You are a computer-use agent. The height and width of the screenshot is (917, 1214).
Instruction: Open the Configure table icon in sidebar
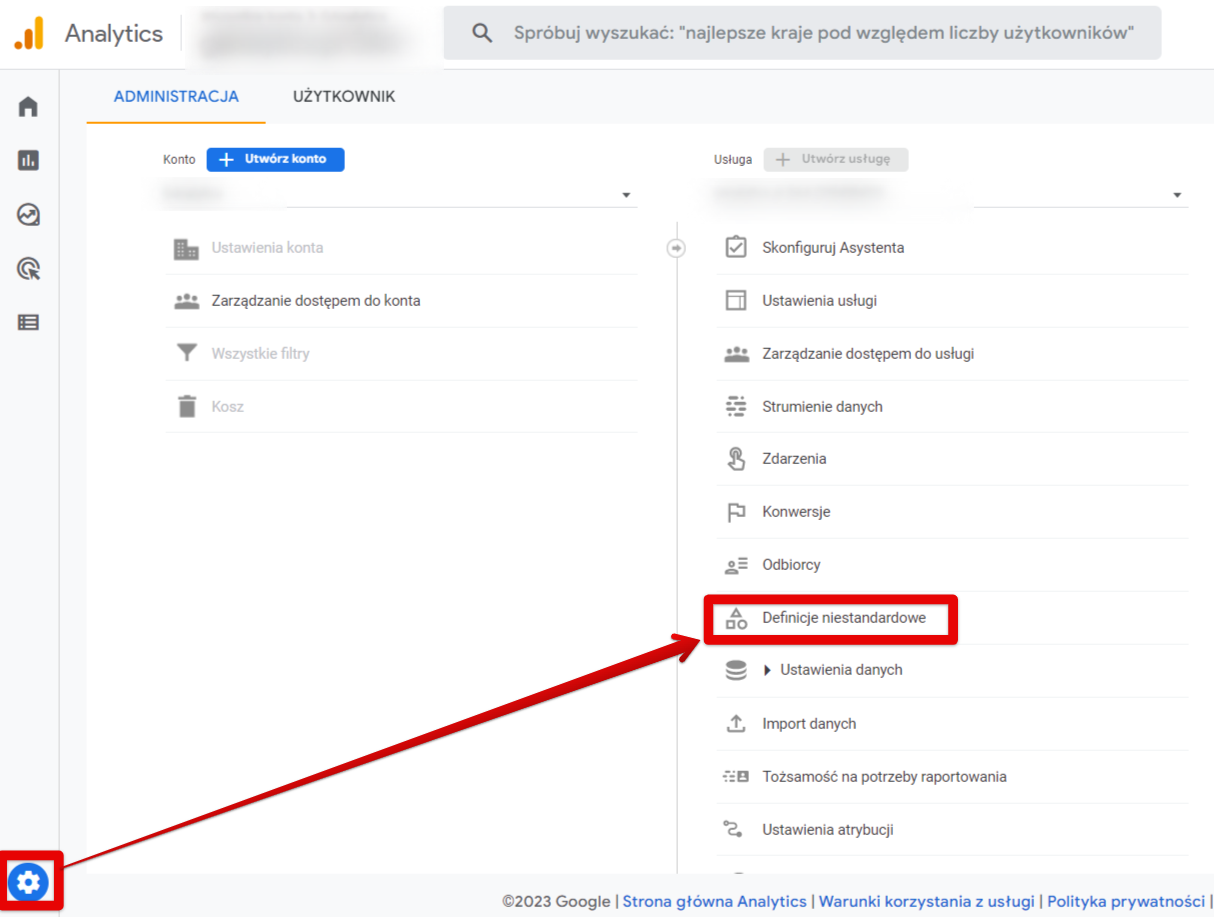point(28,322)
